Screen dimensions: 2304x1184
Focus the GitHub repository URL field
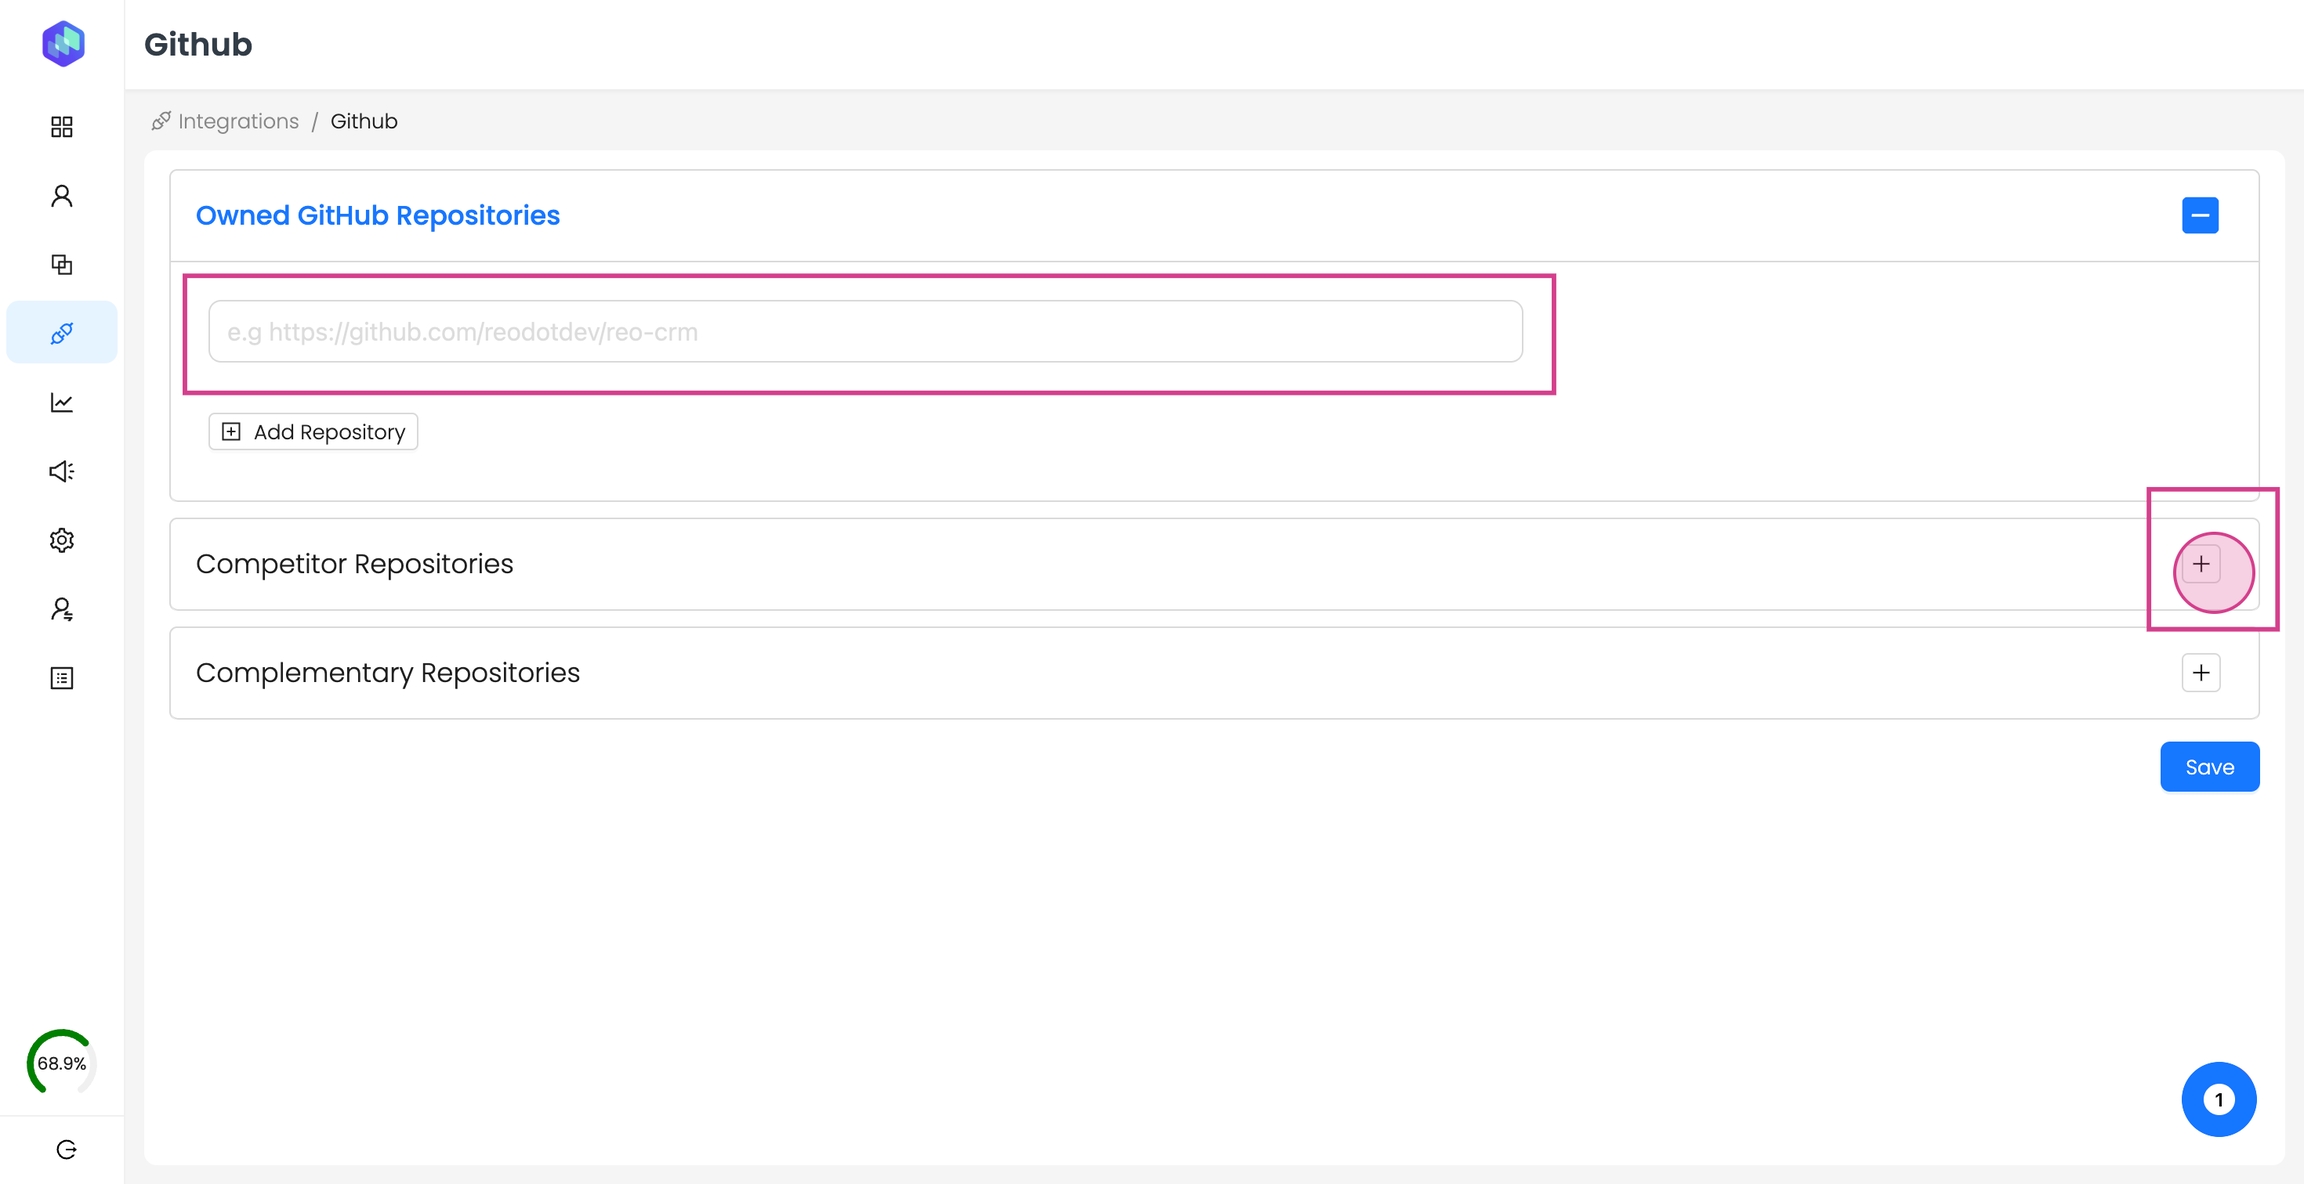(x=865, y=332)
